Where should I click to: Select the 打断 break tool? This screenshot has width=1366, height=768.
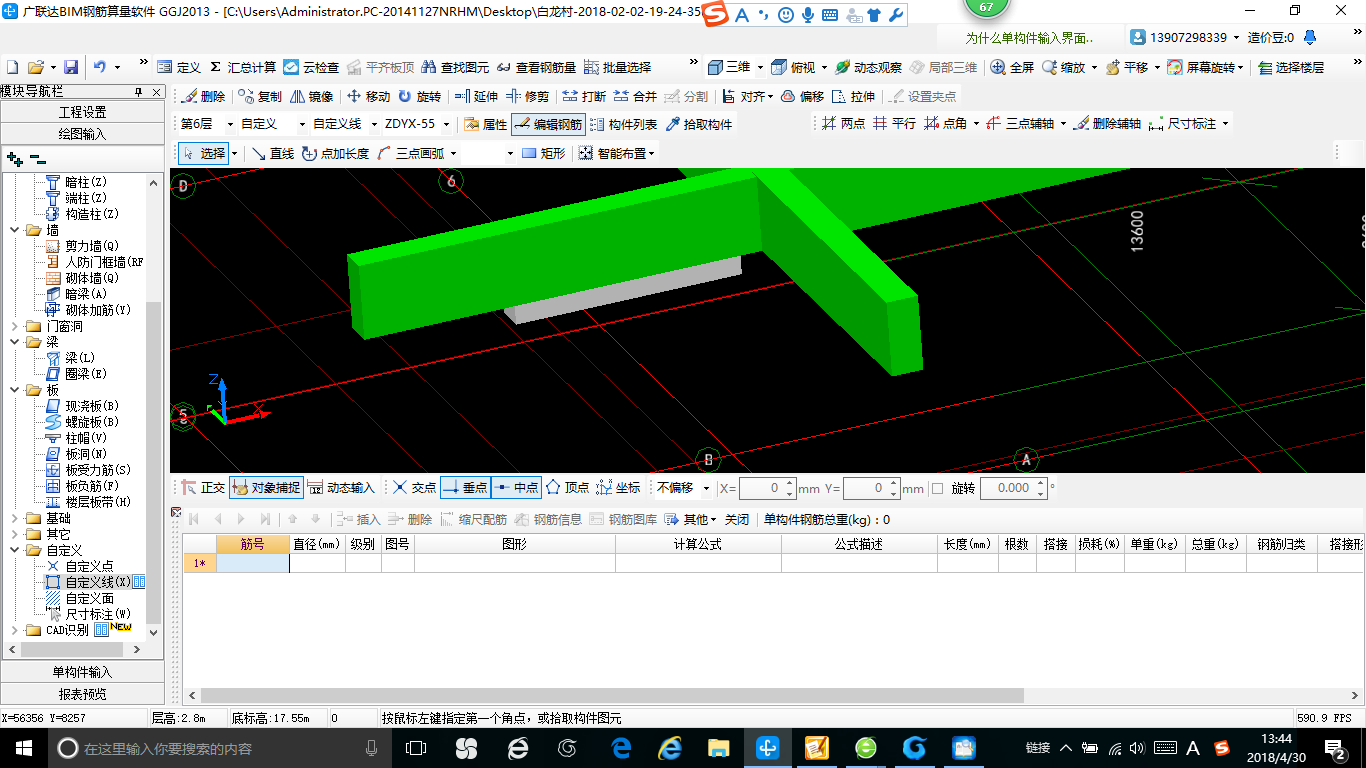[x=584, y=96]
